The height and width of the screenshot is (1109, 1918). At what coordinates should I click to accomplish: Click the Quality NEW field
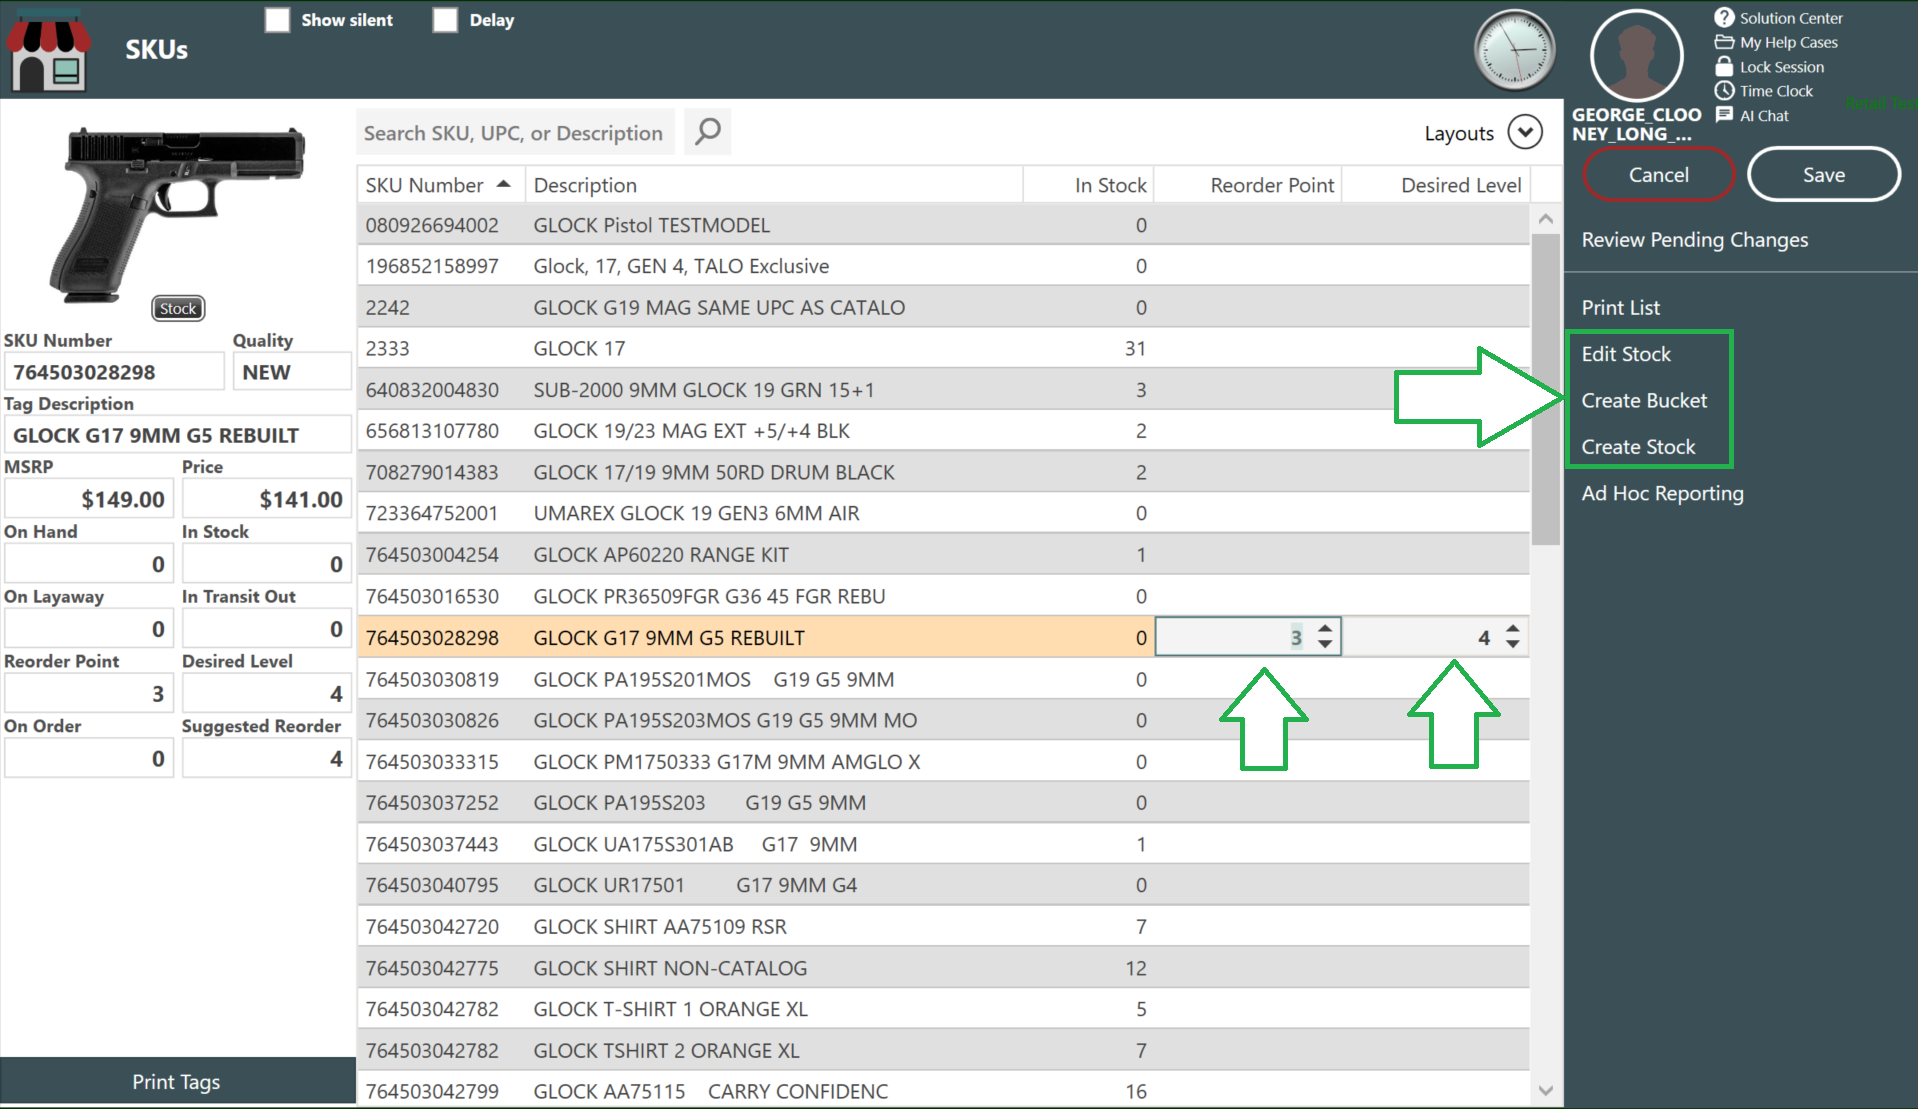click(291, 372)
